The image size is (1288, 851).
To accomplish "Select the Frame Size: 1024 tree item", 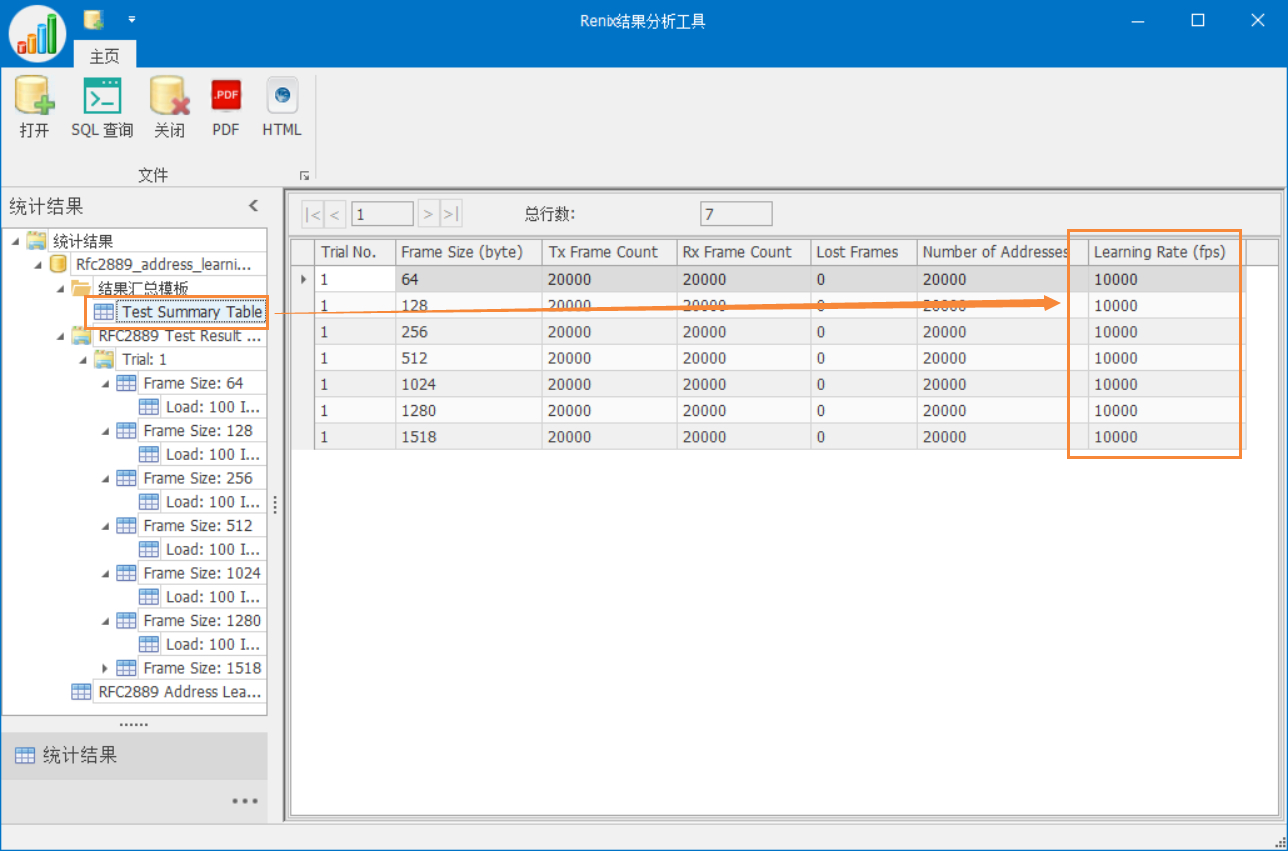I will (202, 573).
